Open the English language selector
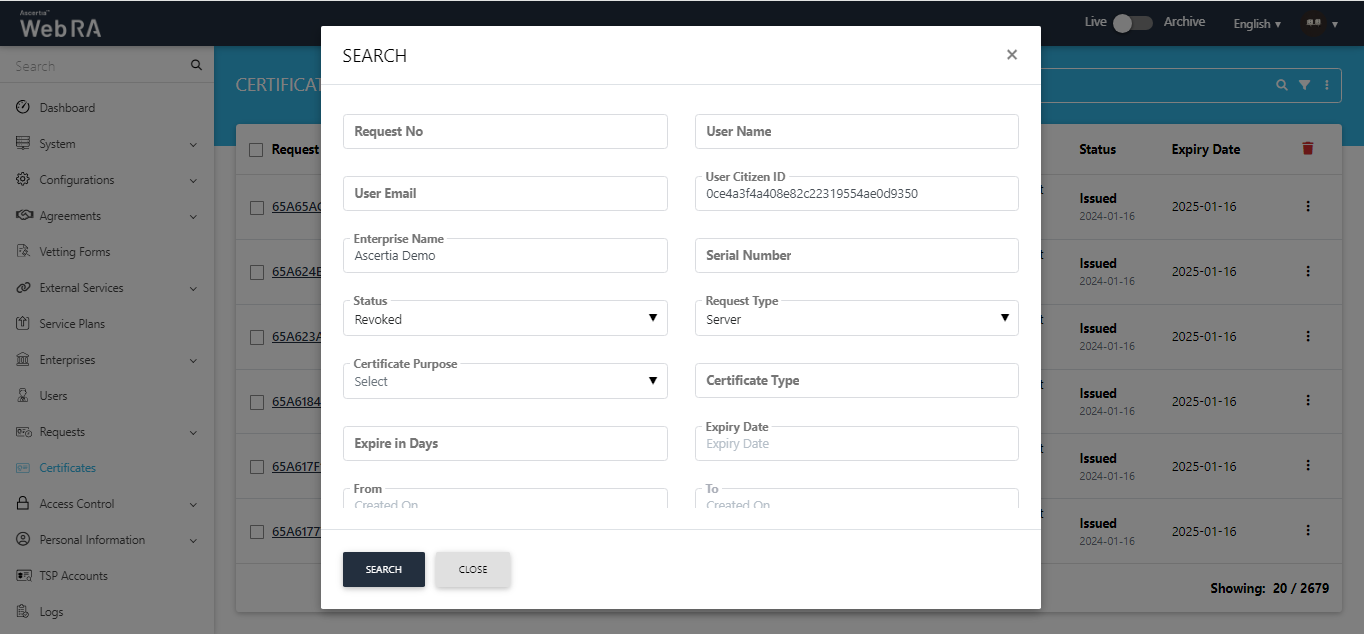Viewport: 1364px width, 634px height. point(1257,24)
